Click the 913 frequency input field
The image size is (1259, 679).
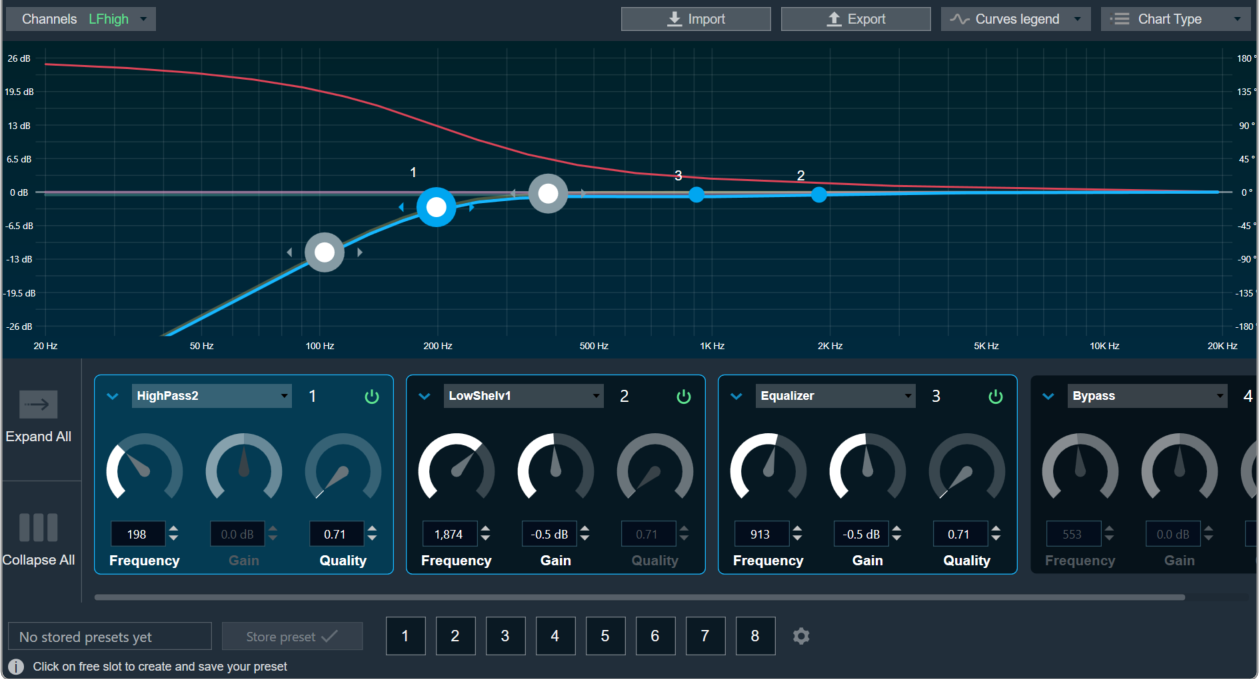762,534
